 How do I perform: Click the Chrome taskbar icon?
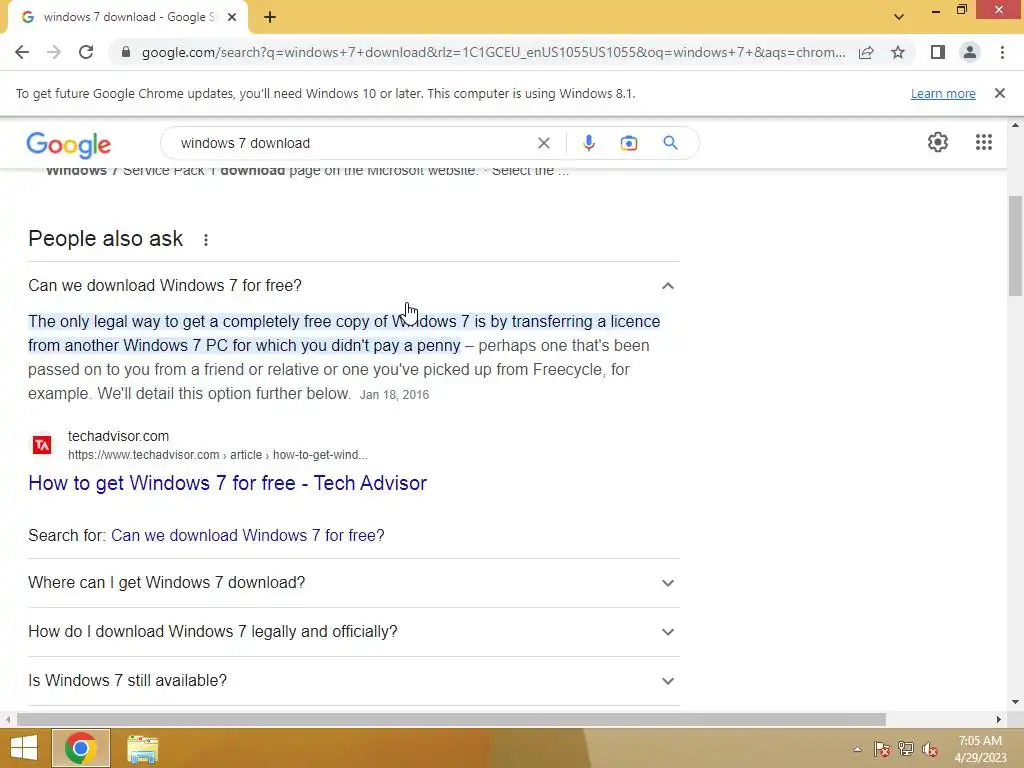[80, 748]
